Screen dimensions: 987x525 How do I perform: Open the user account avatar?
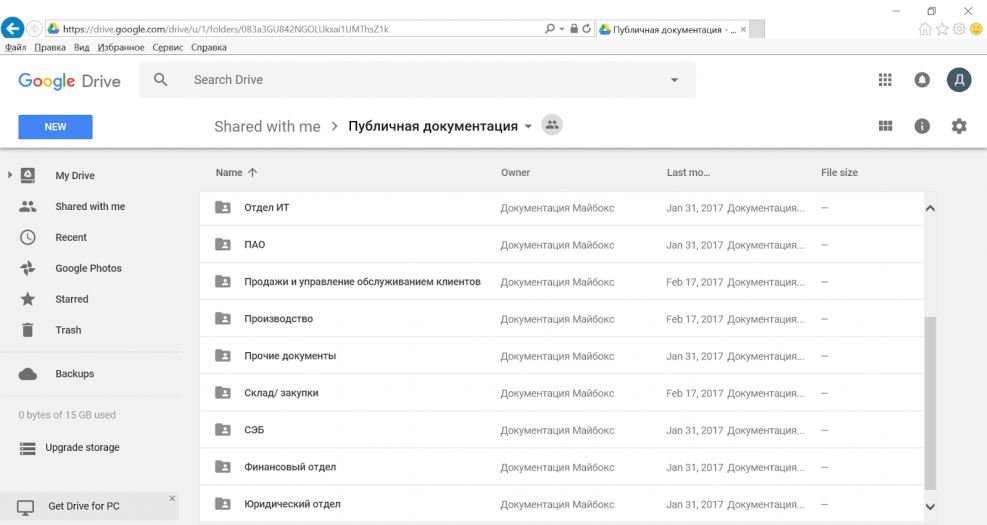click(x=959, y=80)
